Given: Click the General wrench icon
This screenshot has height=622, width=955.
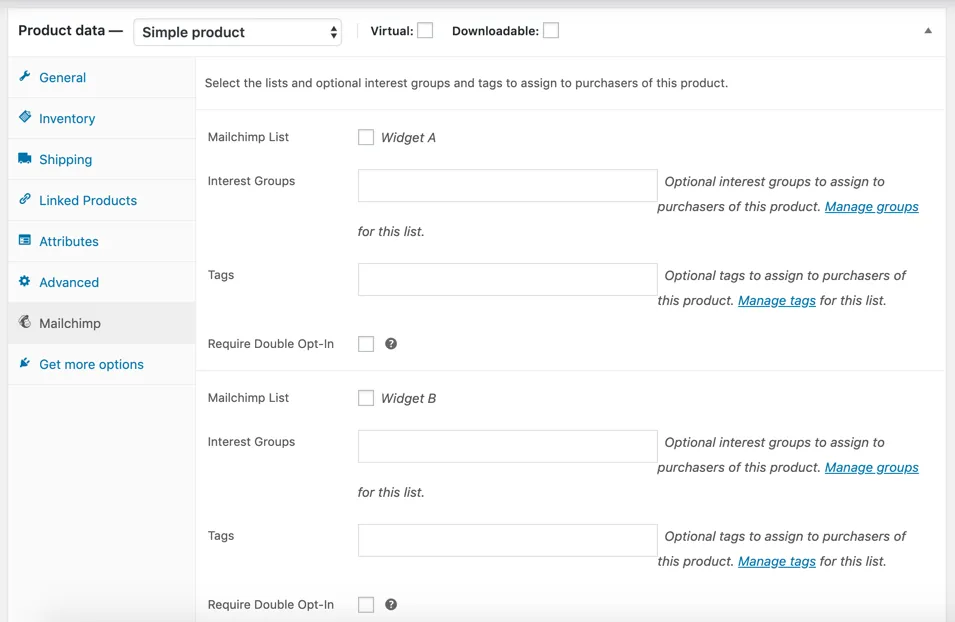Looking at the screenshot, I should click(x=24, y=76).
